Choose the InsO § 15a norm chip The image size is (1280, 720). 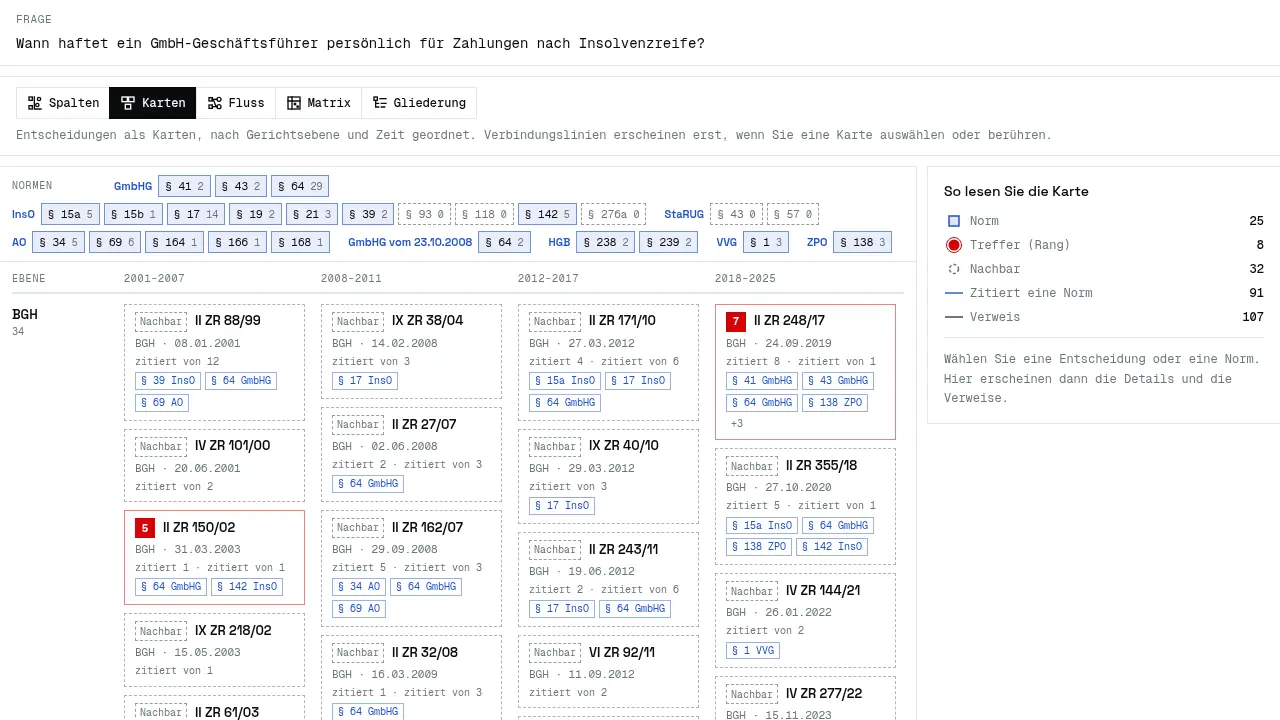(x=70, y=214)
